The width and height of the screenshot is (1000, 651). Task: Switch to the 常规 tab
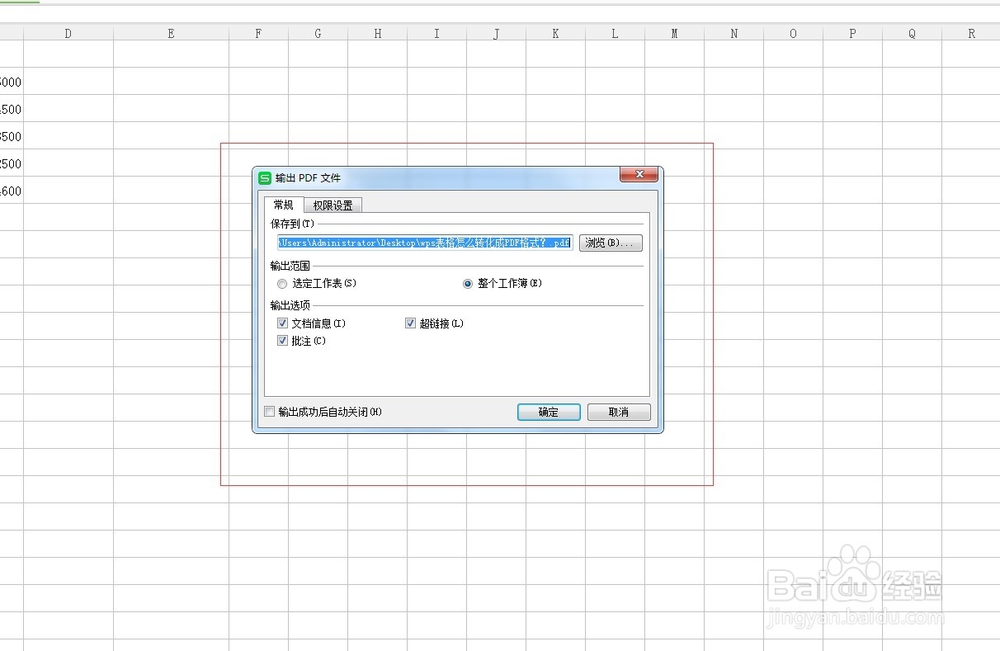[x=283, y=205]
